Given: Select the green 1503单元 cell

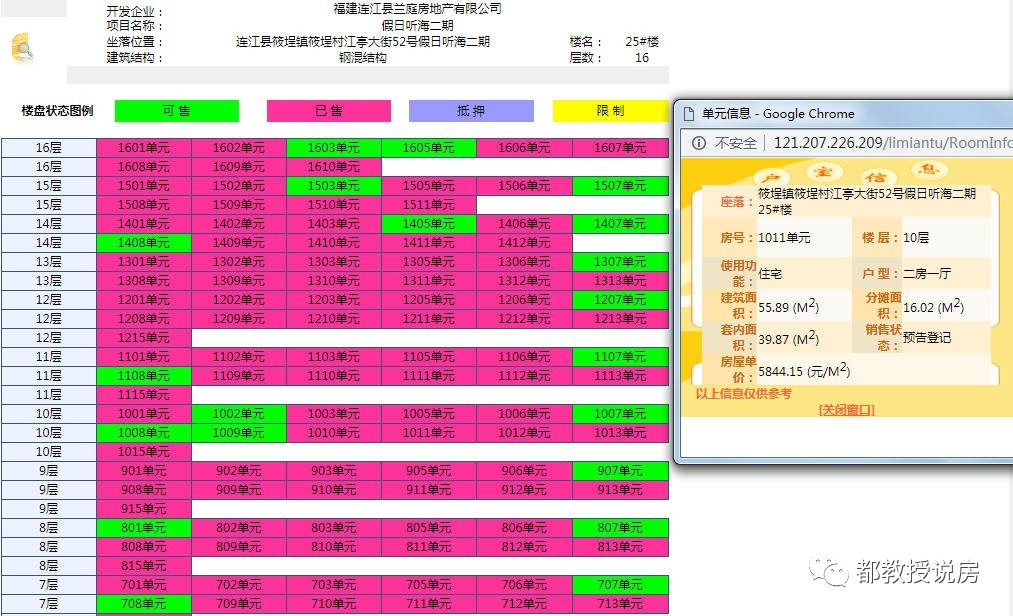Looking at the screenshot, I should coord(329,185).
